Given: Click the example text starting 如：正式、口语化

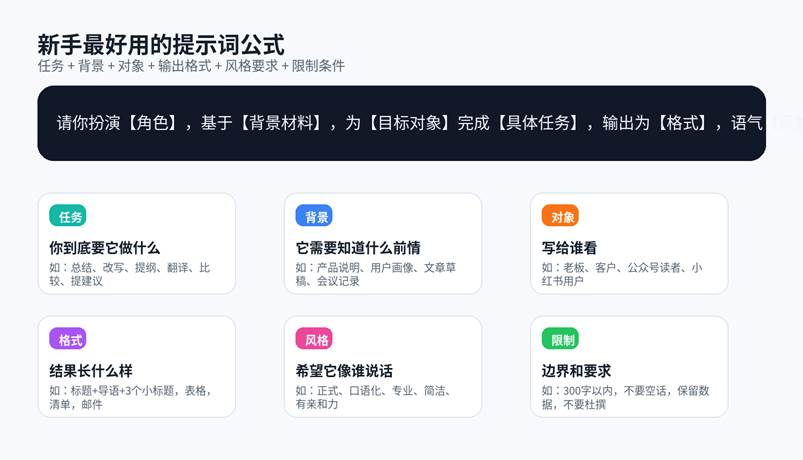Looking at the screenshot, I should (x=375, y=397).
